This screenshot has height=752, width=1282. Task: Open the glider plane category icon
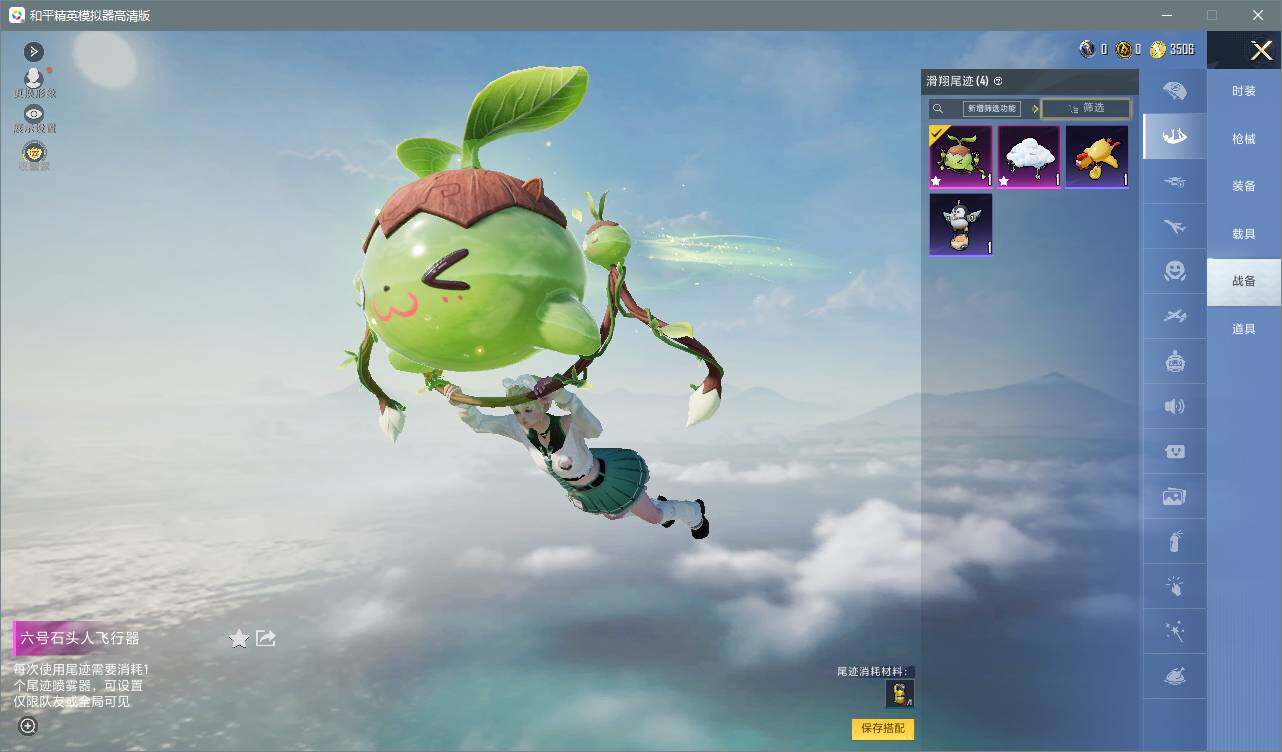point(1175,317)
